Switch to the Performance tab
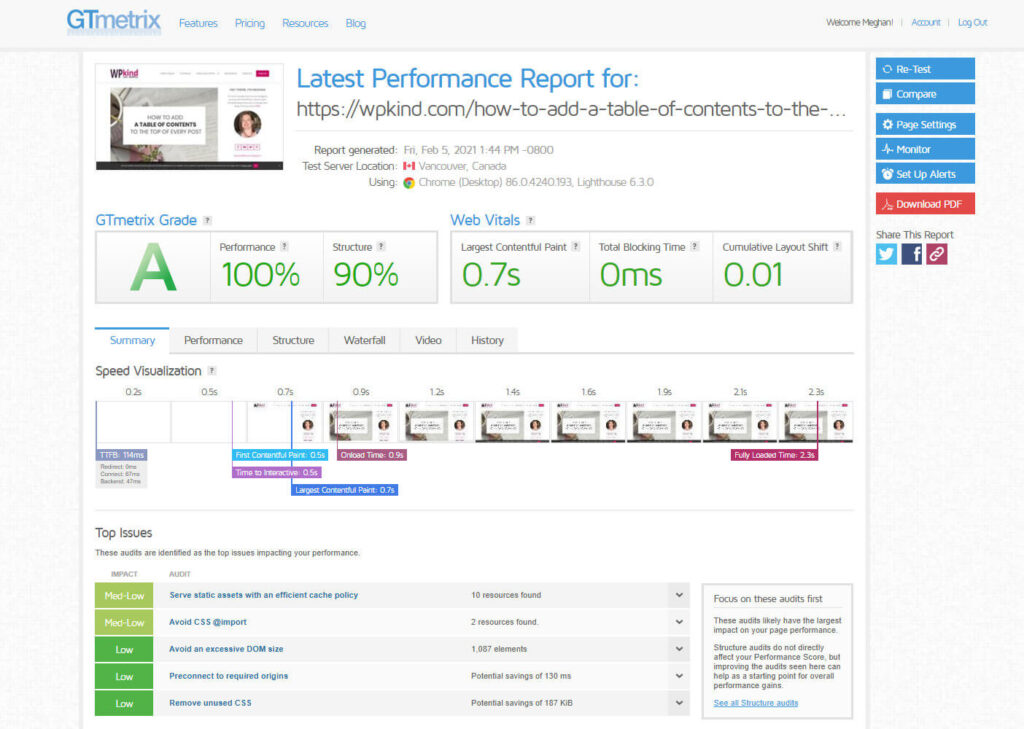The width and height of the screenshot is (1024, 729). pyautogui.click(x=213, y=340)
